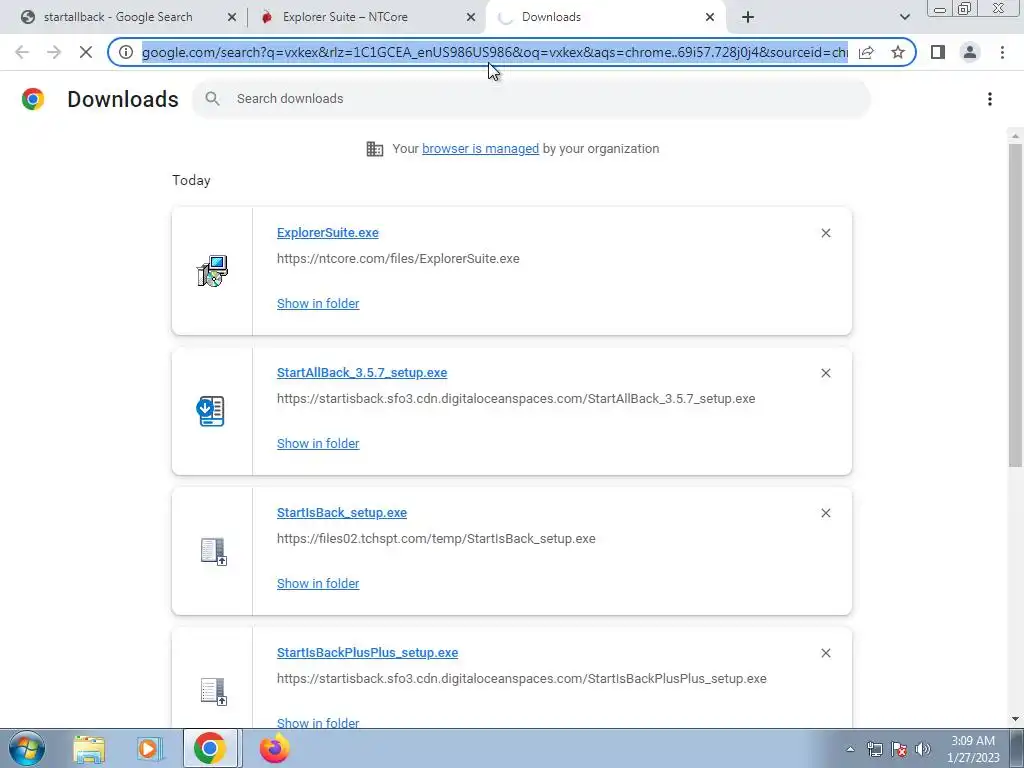Open the Windows Start button

point(27,748)
